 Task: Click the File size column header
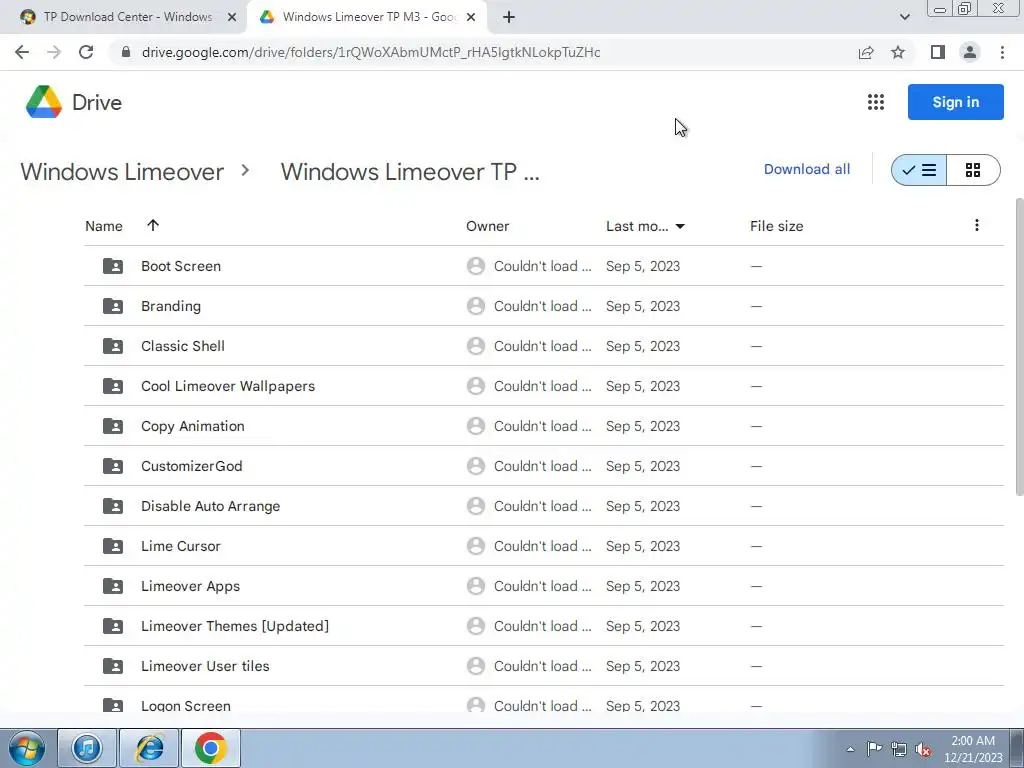[776, 226]
